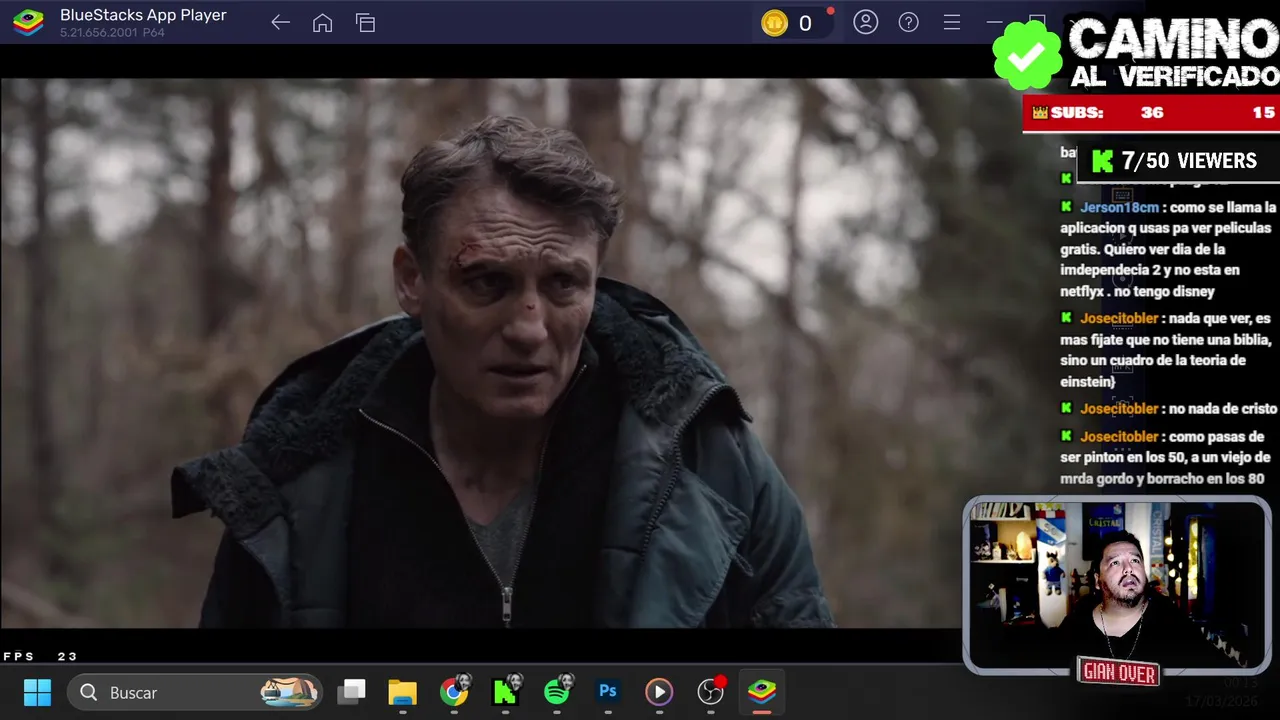This screenshot has height=720, width=1280.
Task: Open the Windows Start menu
Action: 37,692
